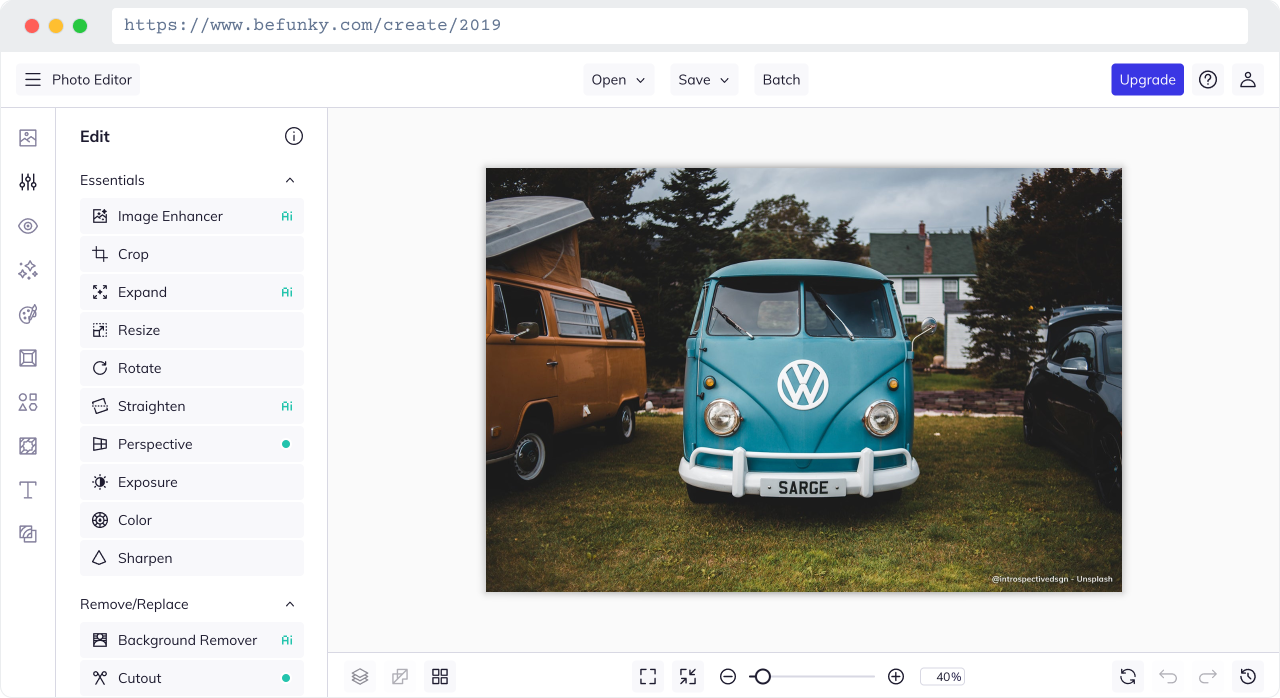Image resolution: width=1280 pixels, height=698 pixels.
Task: Select the Resize tool
Action: click(192, 330)
